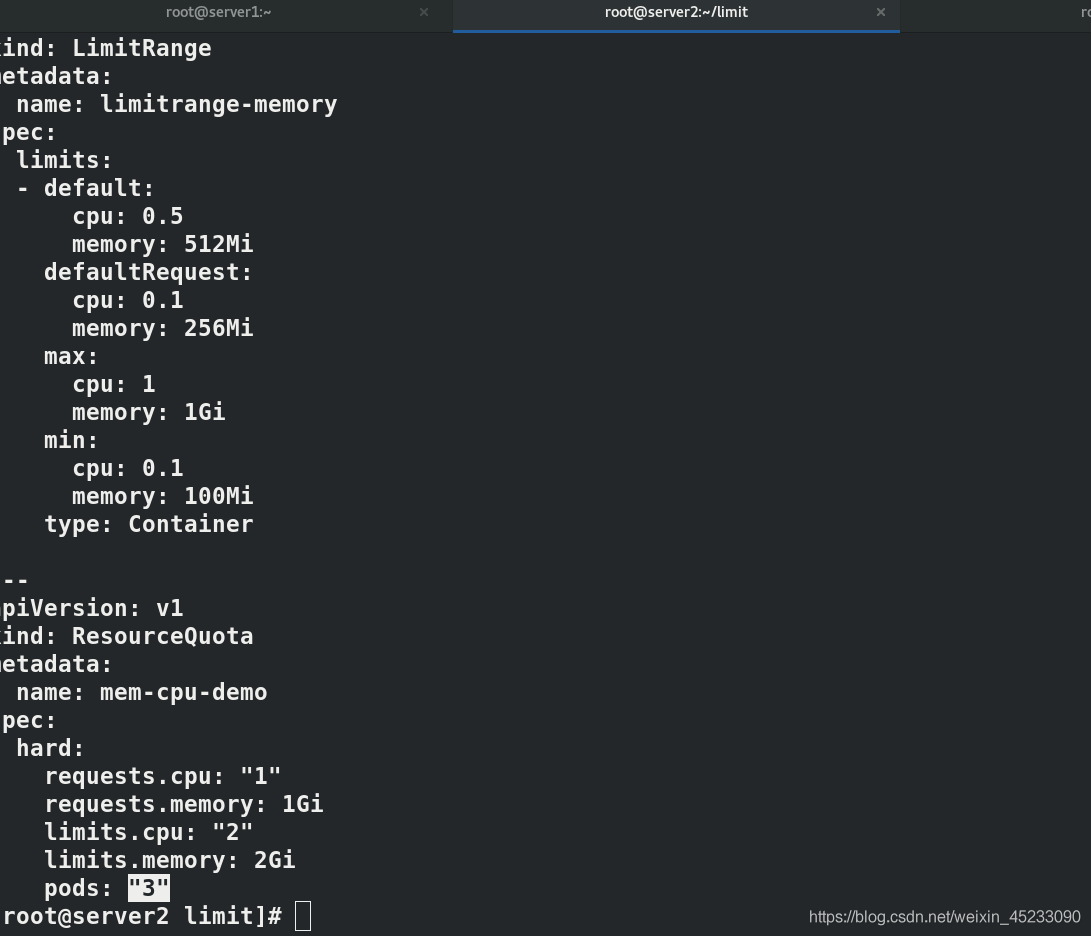
Task: Close the root@server1 tab
Action: [x=424, y=13]
